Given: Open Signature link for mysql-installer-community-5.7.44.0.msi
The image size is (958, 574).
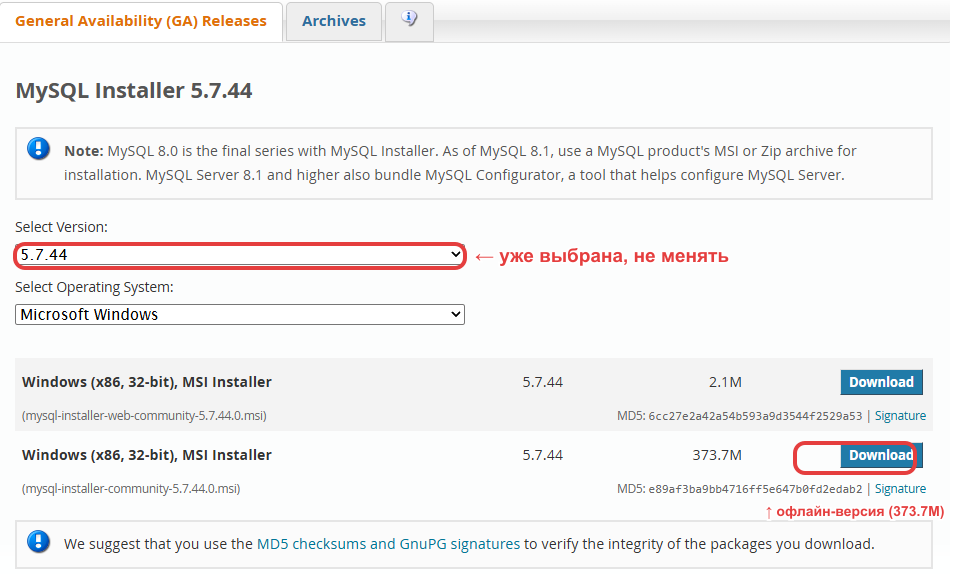Looking at the screenshot, I should coord(900,489).
